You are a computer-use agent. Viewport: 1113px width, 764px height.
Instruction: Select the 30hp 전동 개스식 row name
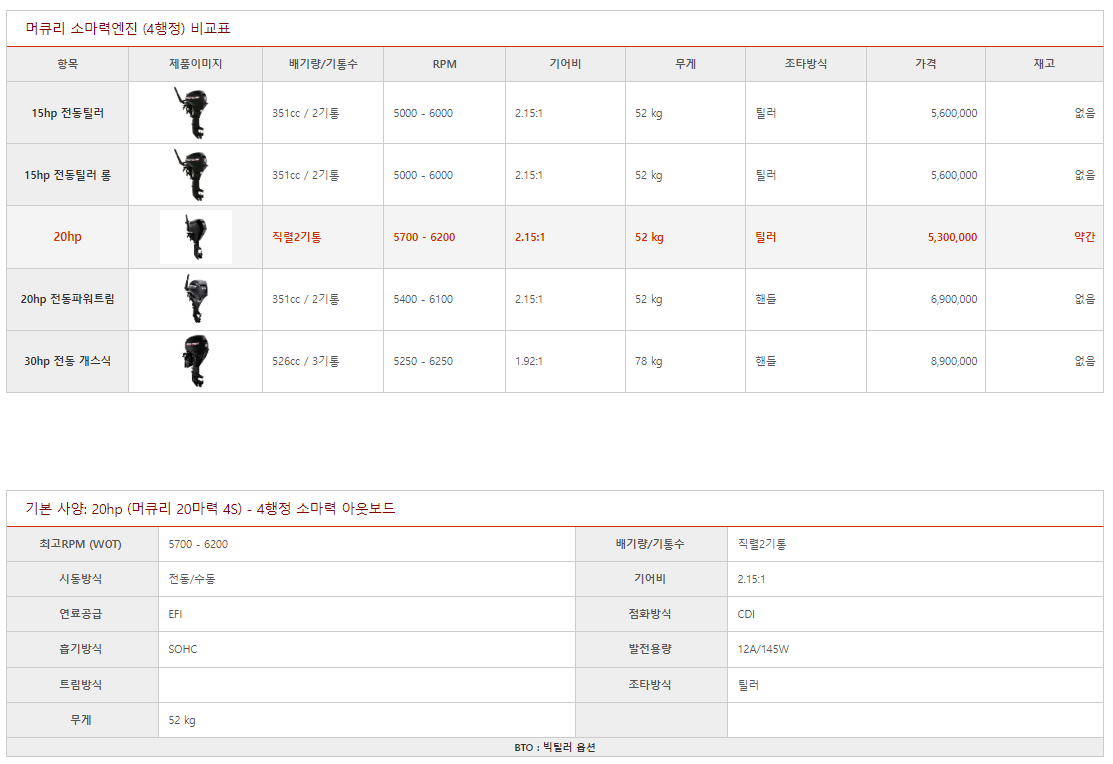67,361
